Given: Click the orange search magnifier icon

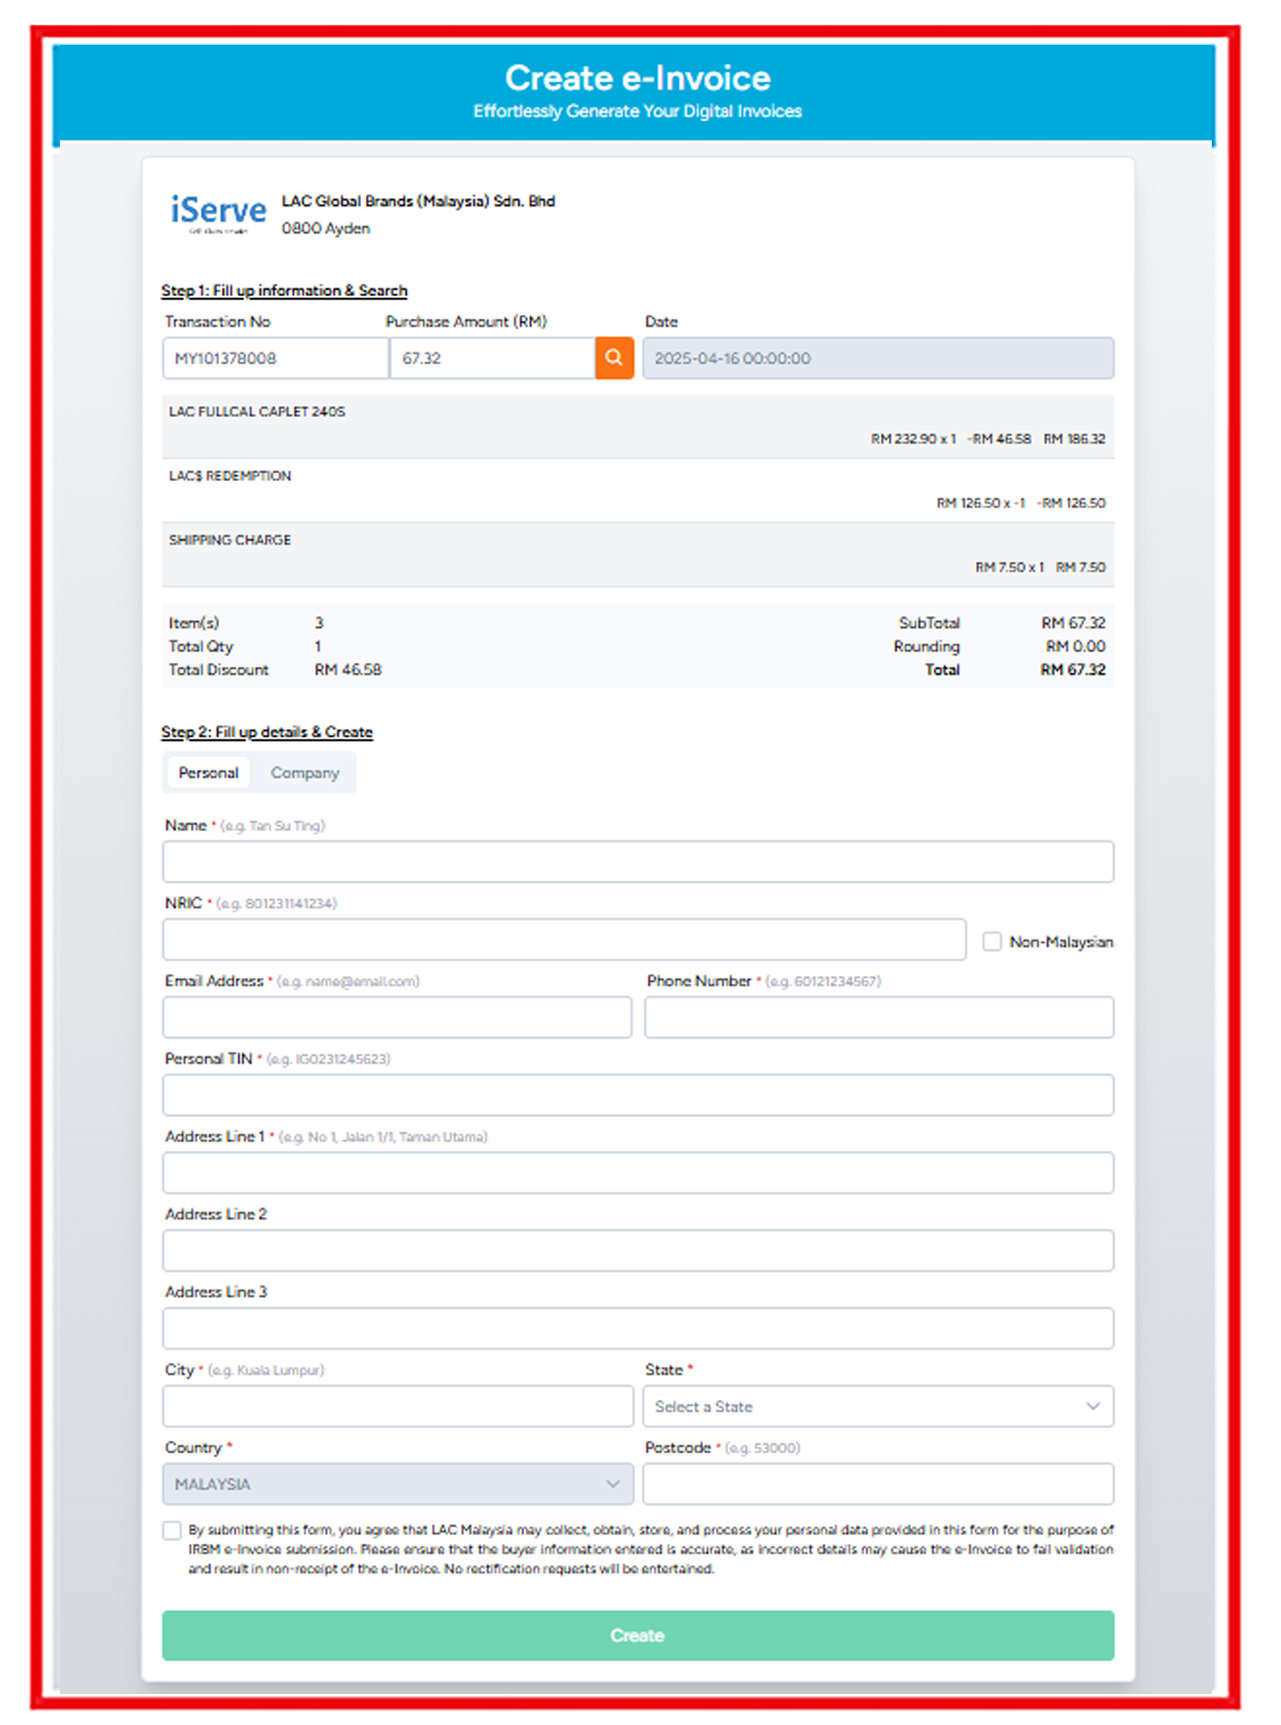Looking at the screenshot, I should tap(614, 358).
